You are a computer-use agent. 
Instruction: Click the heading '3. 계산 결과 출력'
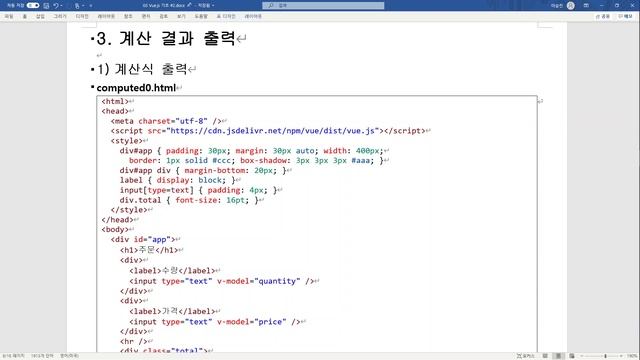(166, 38)
